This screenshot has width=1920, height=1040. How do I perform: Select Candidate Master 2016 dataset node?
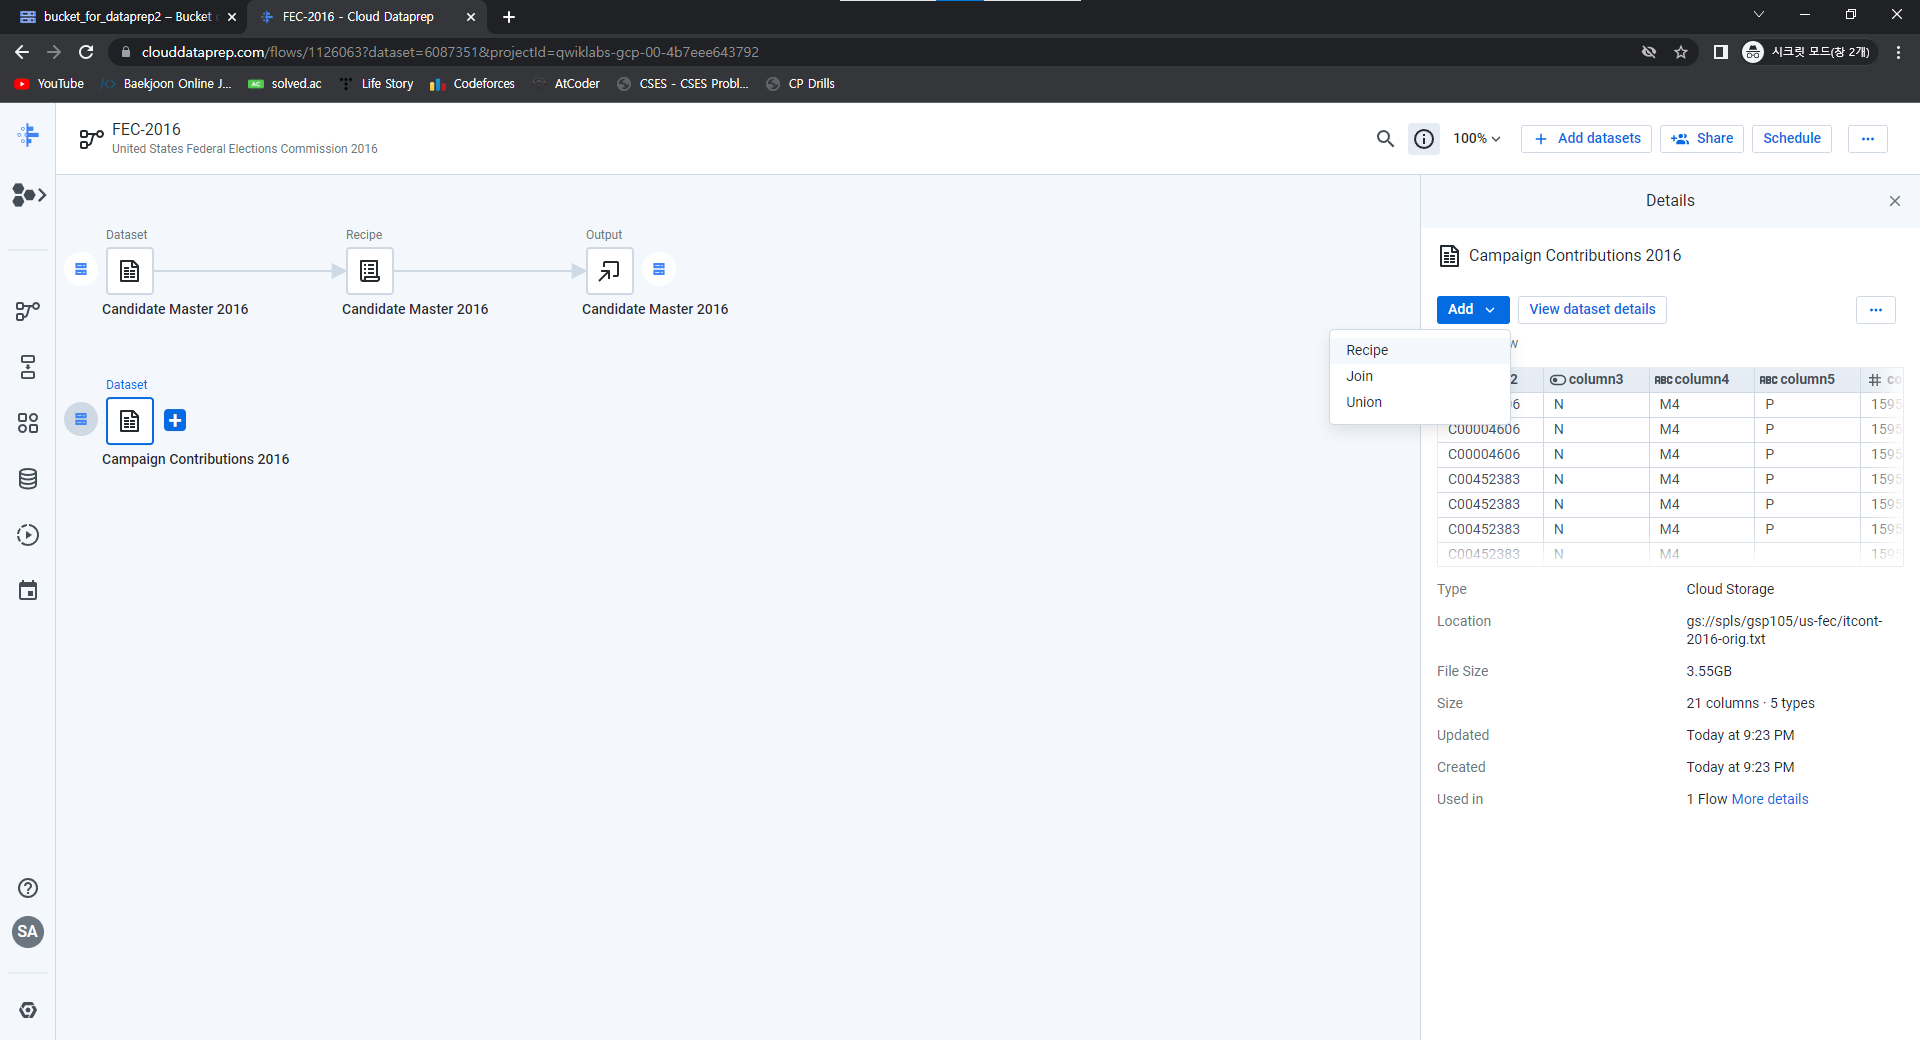pos(130,271)
